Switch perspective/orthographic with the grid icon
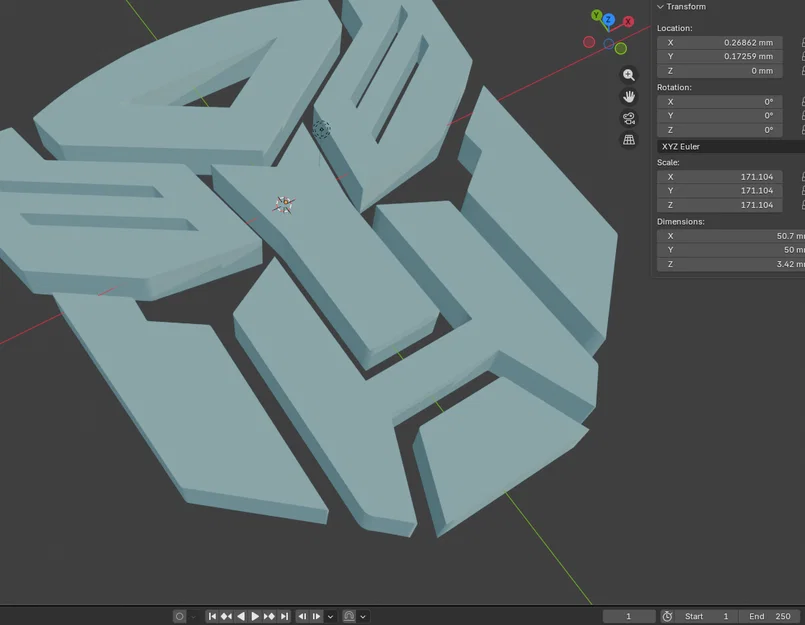This screenshot has height=625, width=805. [x=628, y=140]
